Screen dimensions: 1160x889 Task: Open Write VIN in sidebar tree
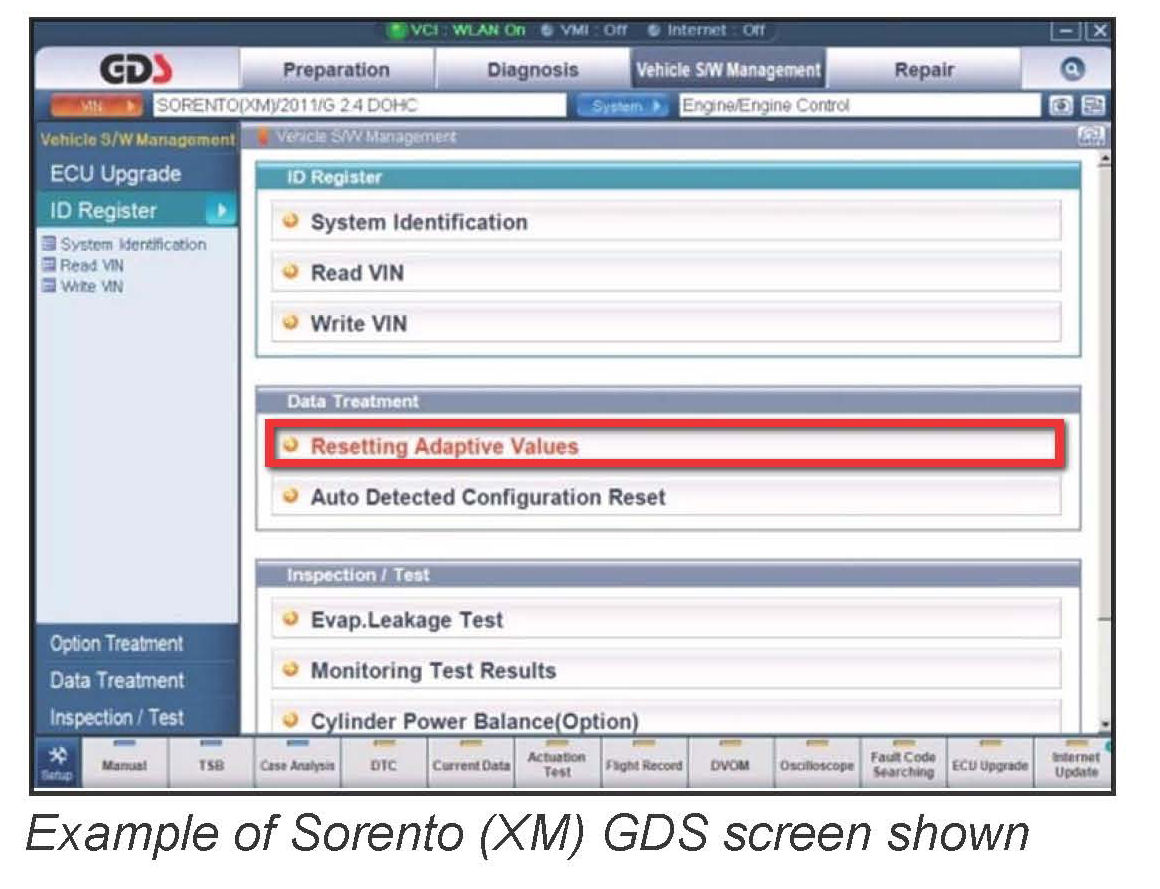[x=91, y=287]
